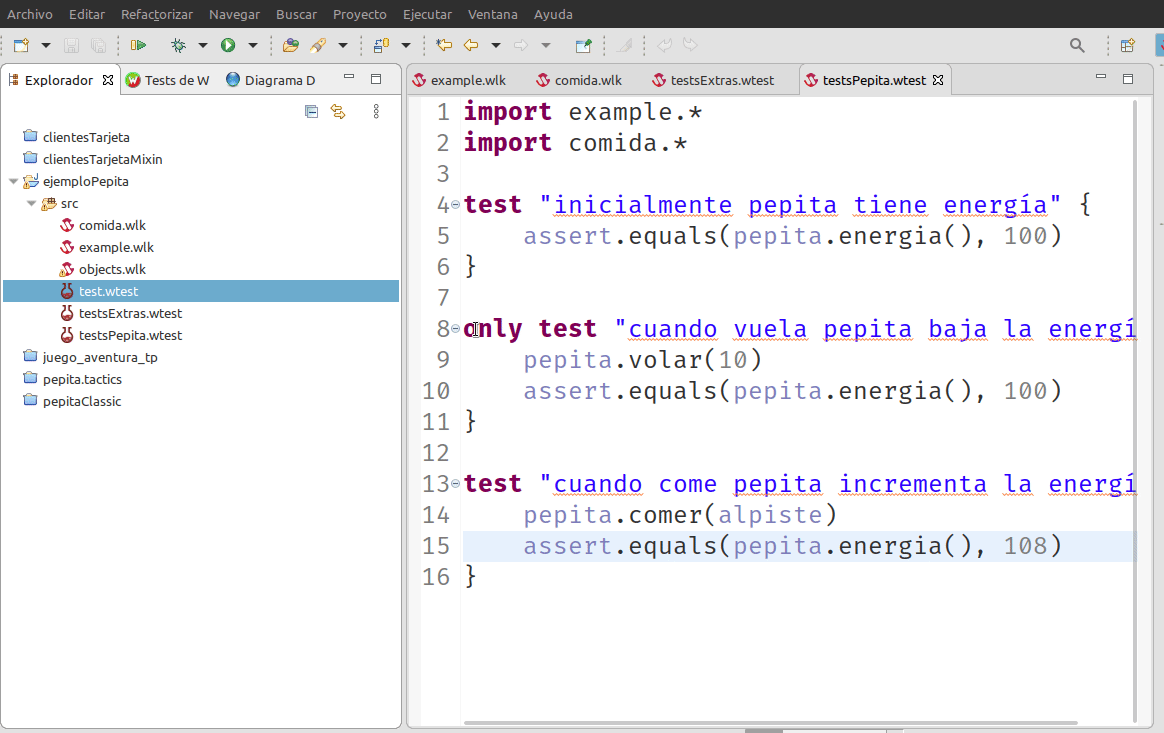Click the editor horizontal scrollbar

770,722
